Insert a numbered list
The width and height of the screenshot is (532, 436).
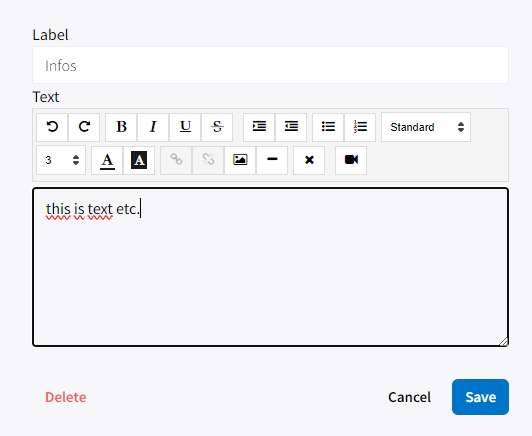(x=360, y=127)
